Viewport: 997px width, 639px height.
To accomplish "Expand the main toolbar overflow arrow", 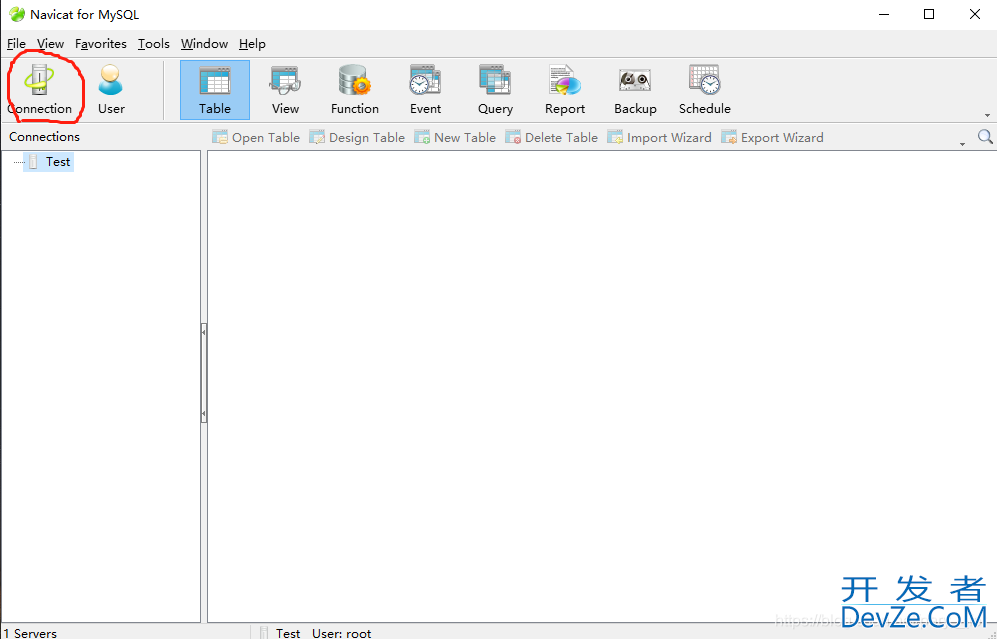I will (987, 116).
